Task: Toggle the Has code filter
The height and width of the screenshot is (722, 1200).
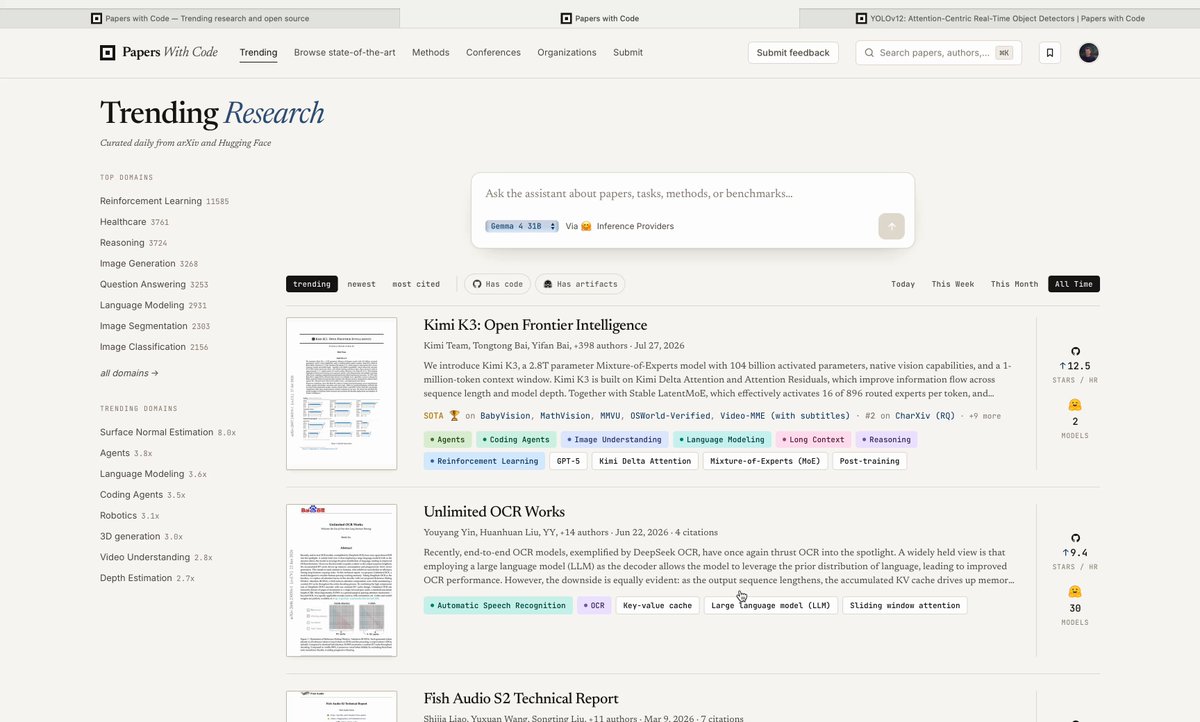Action: (x=498, y=284)
